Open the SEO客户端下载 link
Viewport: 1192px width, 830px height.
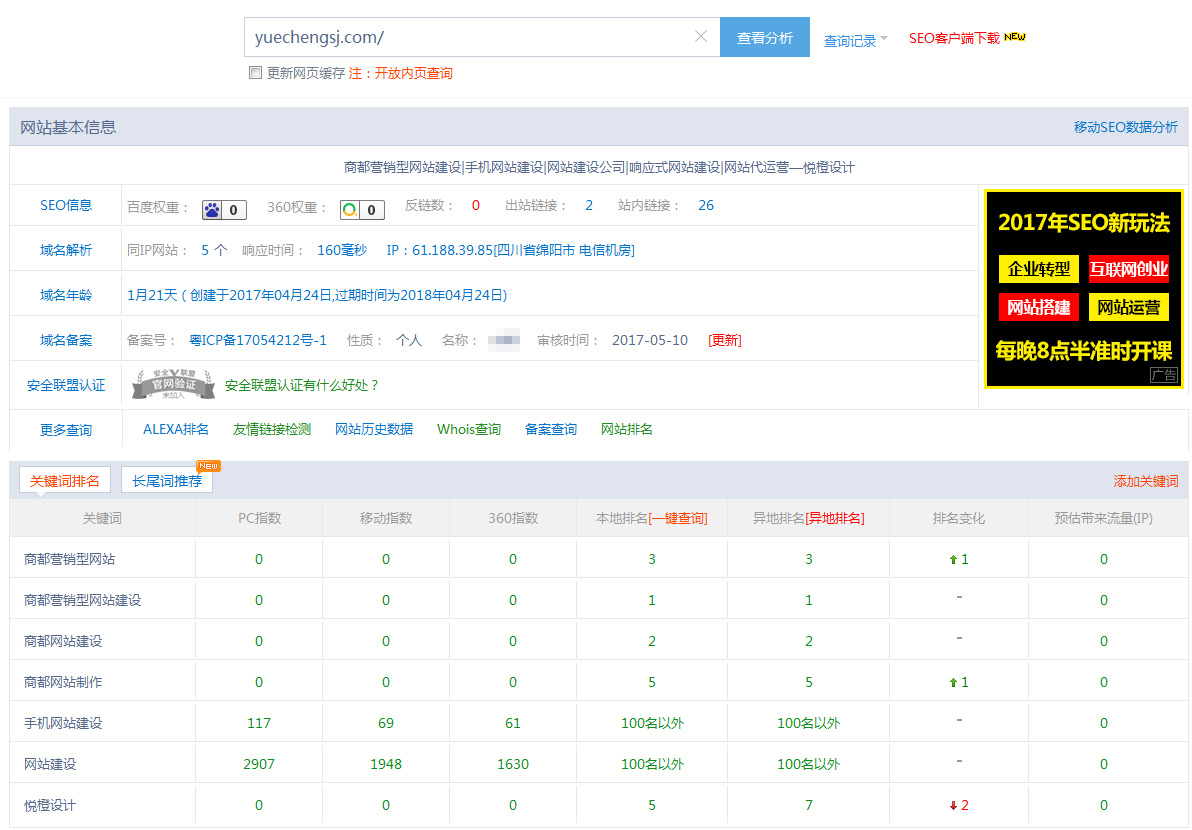[954, 38]
